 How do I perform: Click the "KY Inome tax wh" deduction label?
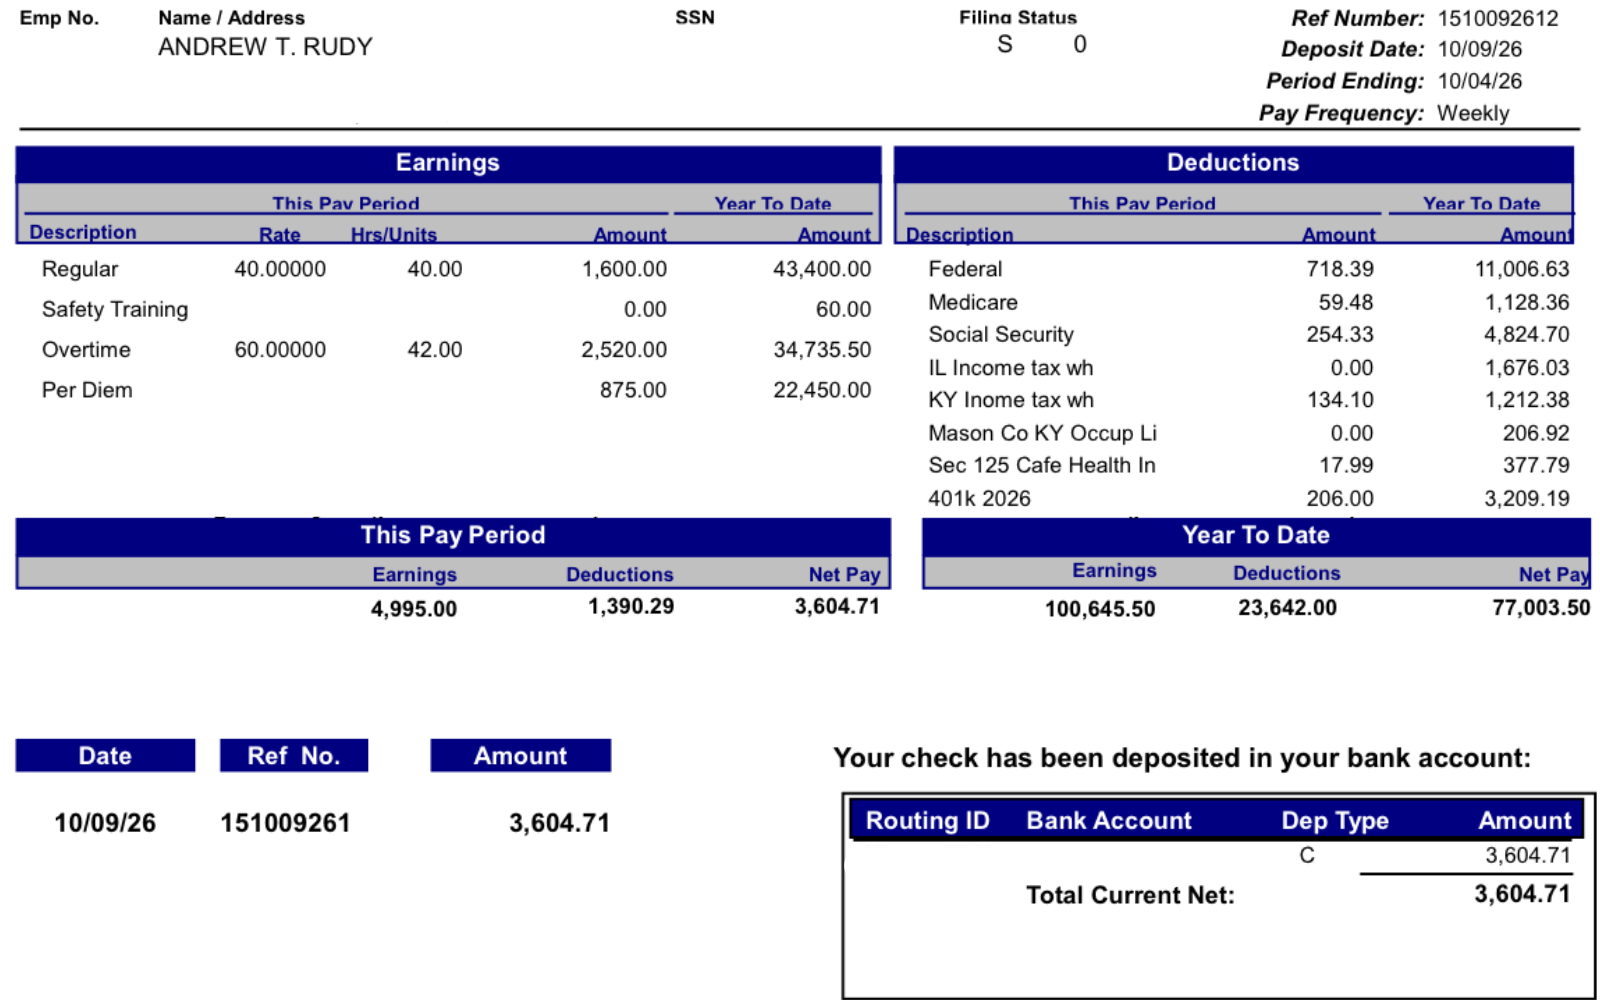pyautogui.click(x=1011, y=400)
